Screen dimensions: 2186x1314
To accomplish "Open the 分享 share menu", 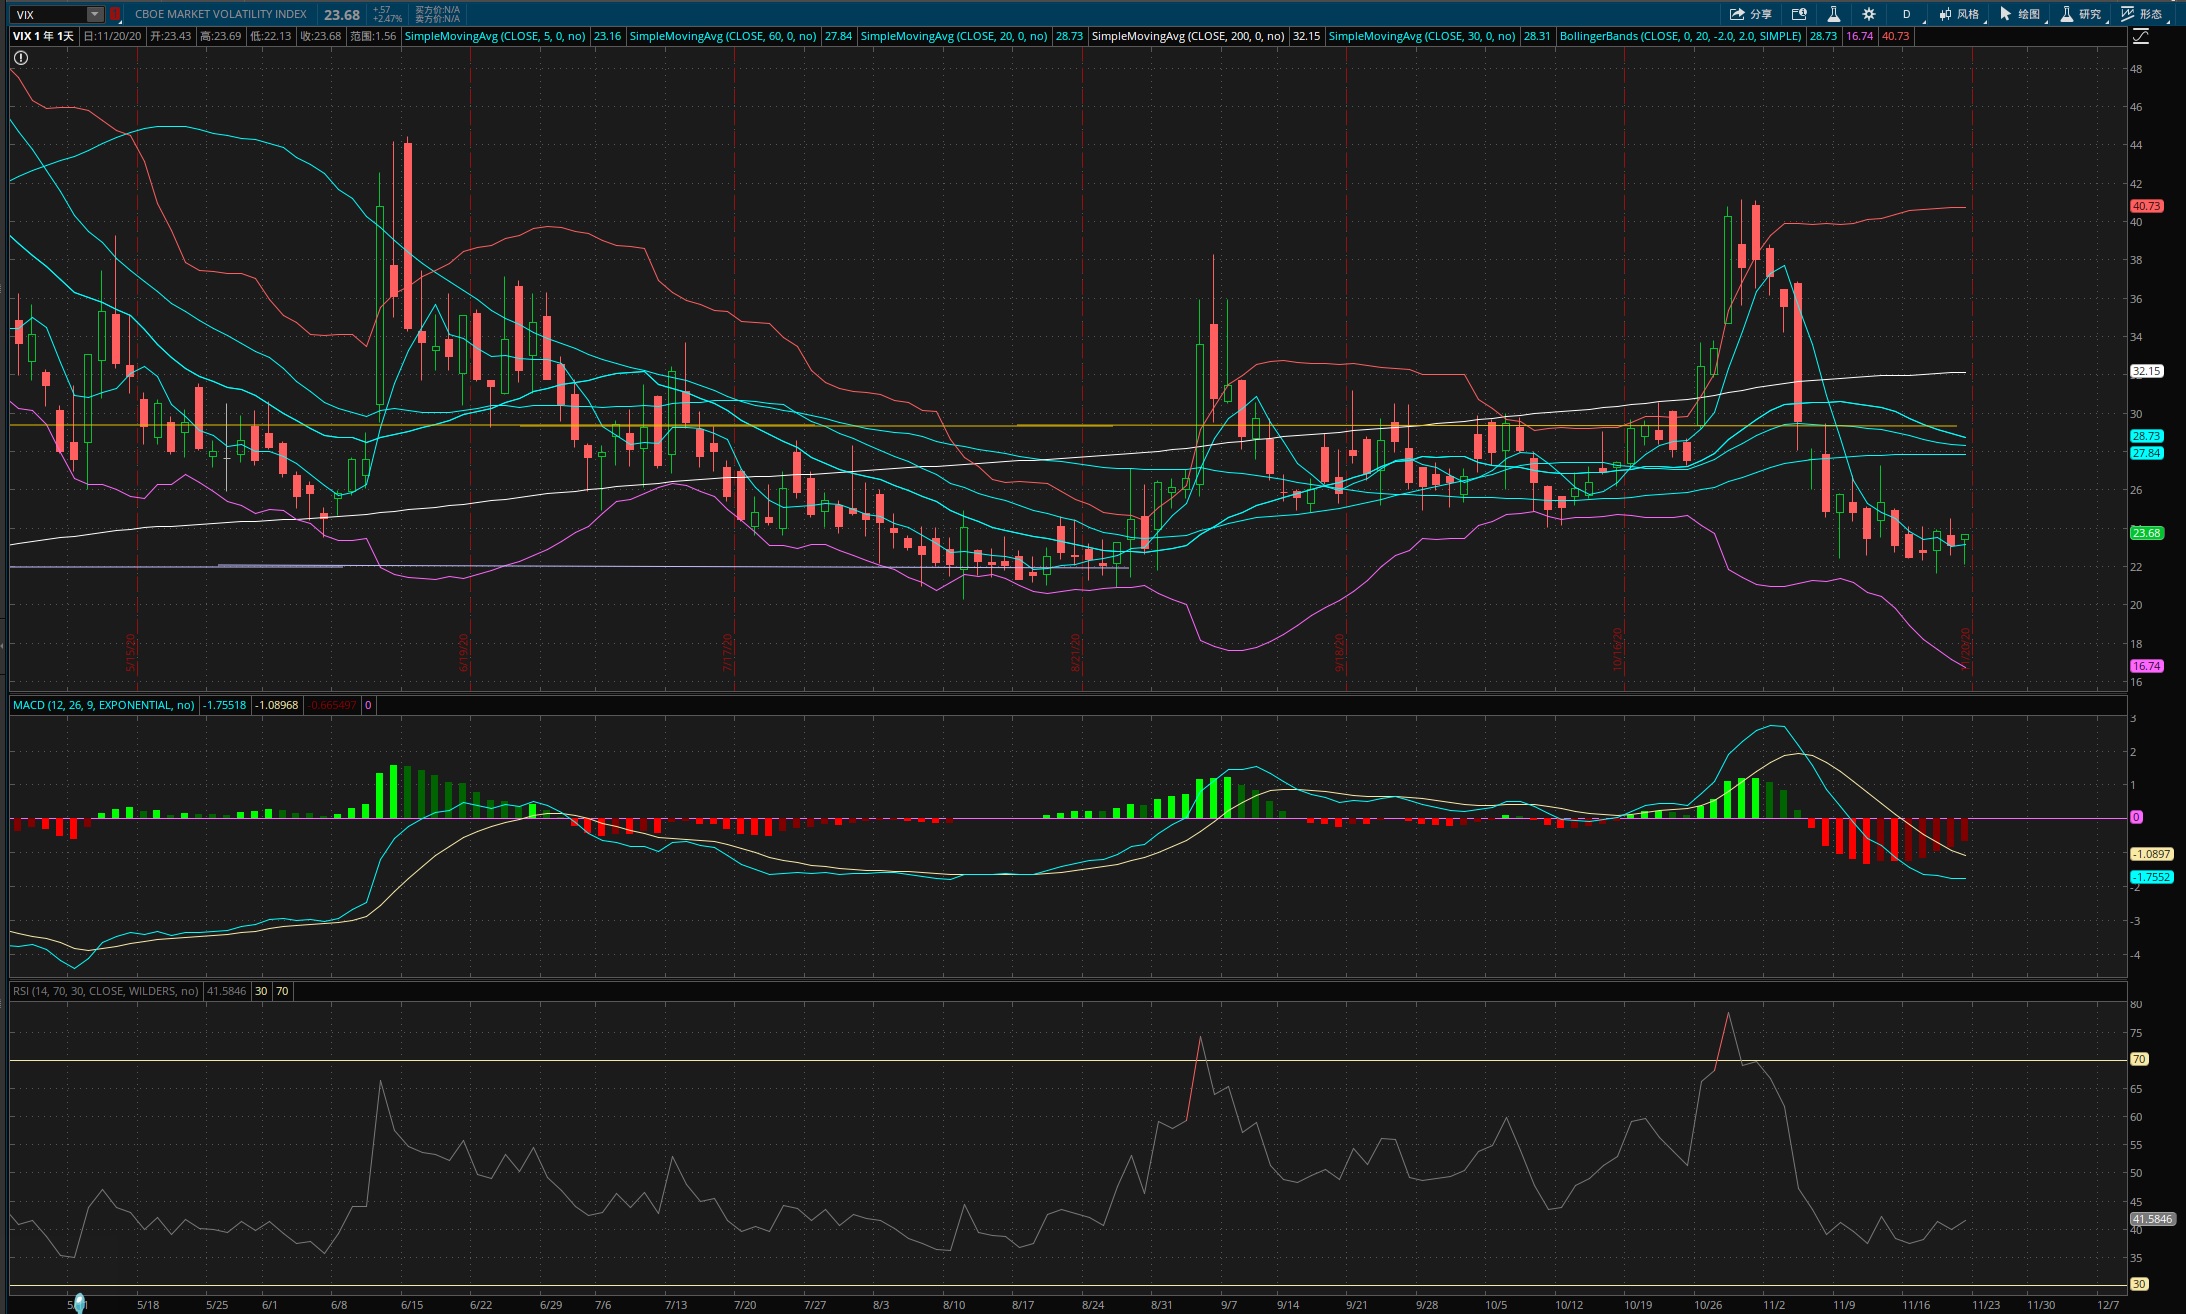I will point(1751,14).
